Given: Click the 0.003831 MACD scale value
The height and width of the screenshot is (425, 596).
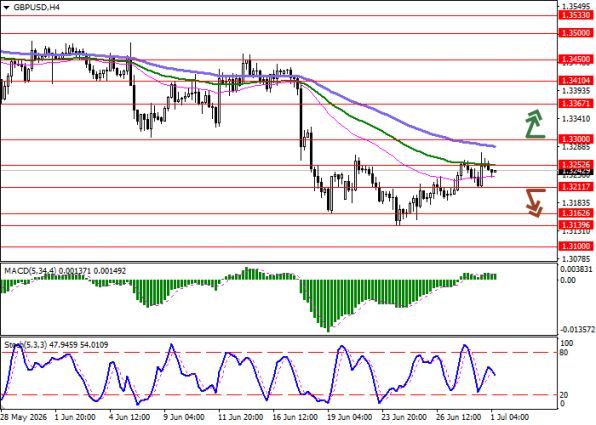Looking at the screenshot, I should click(577, 269).
